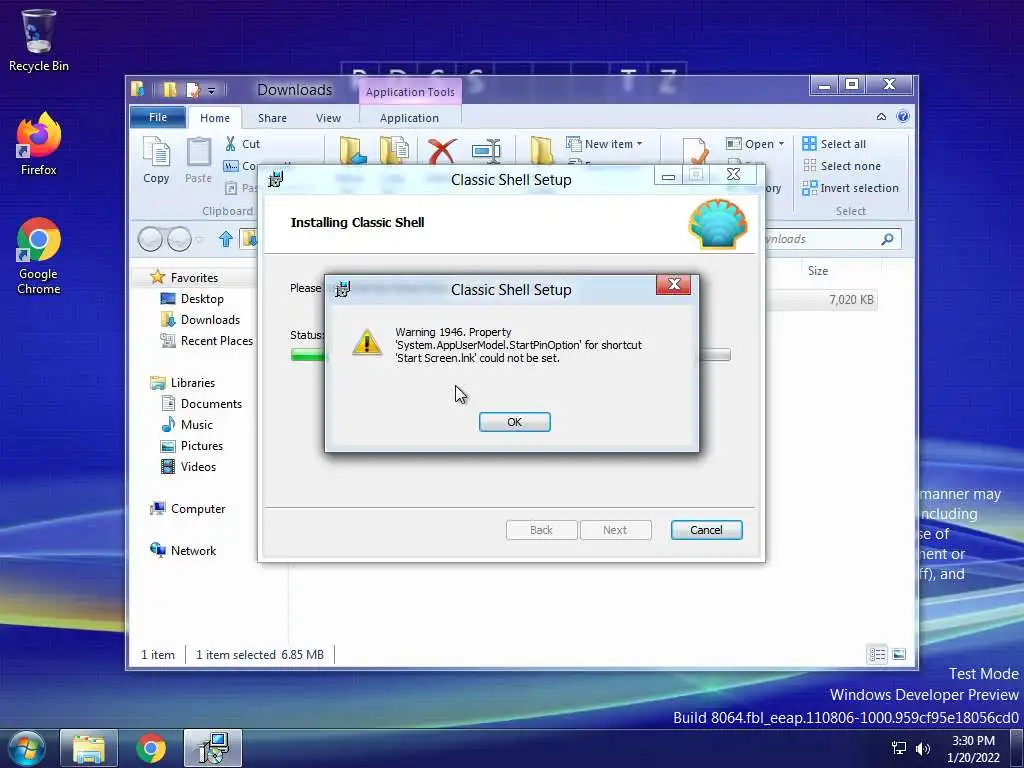
Task: Click network tray icon
Action: point(899,748)
